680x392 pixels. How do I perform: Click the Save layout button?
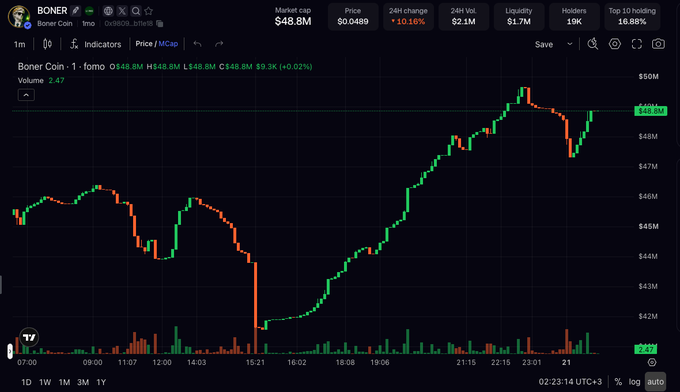coord(544,44)
